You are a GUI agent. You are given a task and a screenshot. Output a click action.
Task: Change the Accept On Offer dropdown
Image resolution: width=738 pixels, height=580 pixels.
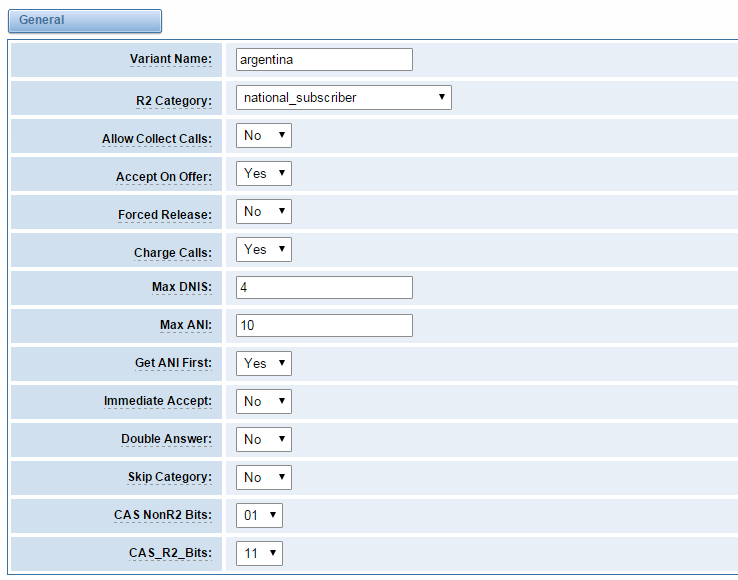264,173
